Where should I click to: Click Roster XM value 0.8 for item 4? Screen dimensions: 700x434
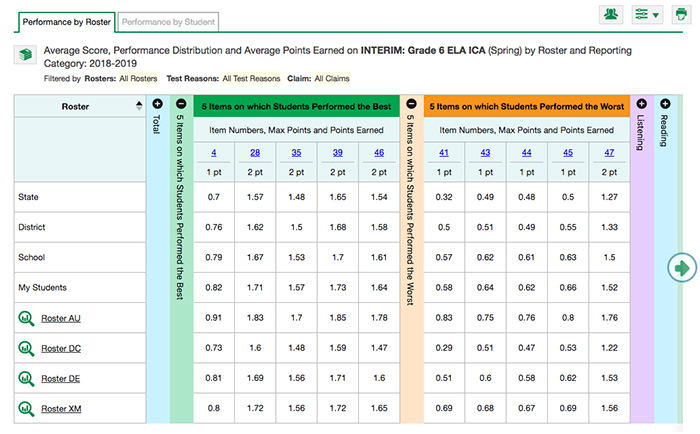(214, 408)
